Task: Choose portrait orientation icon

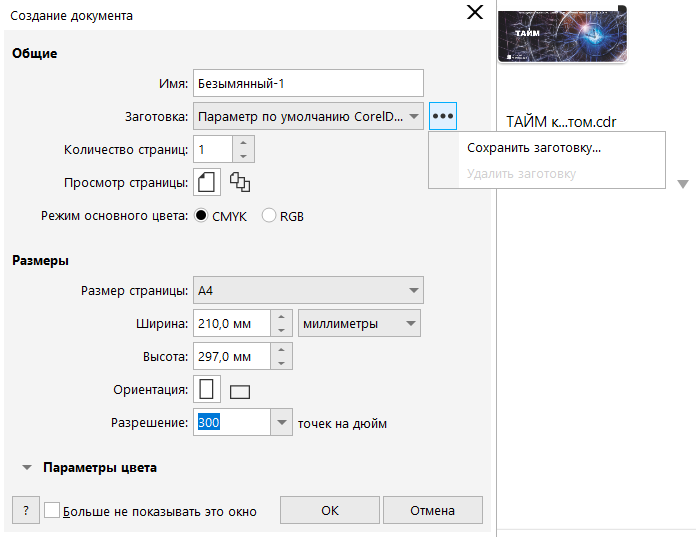Action: point(207,390)
